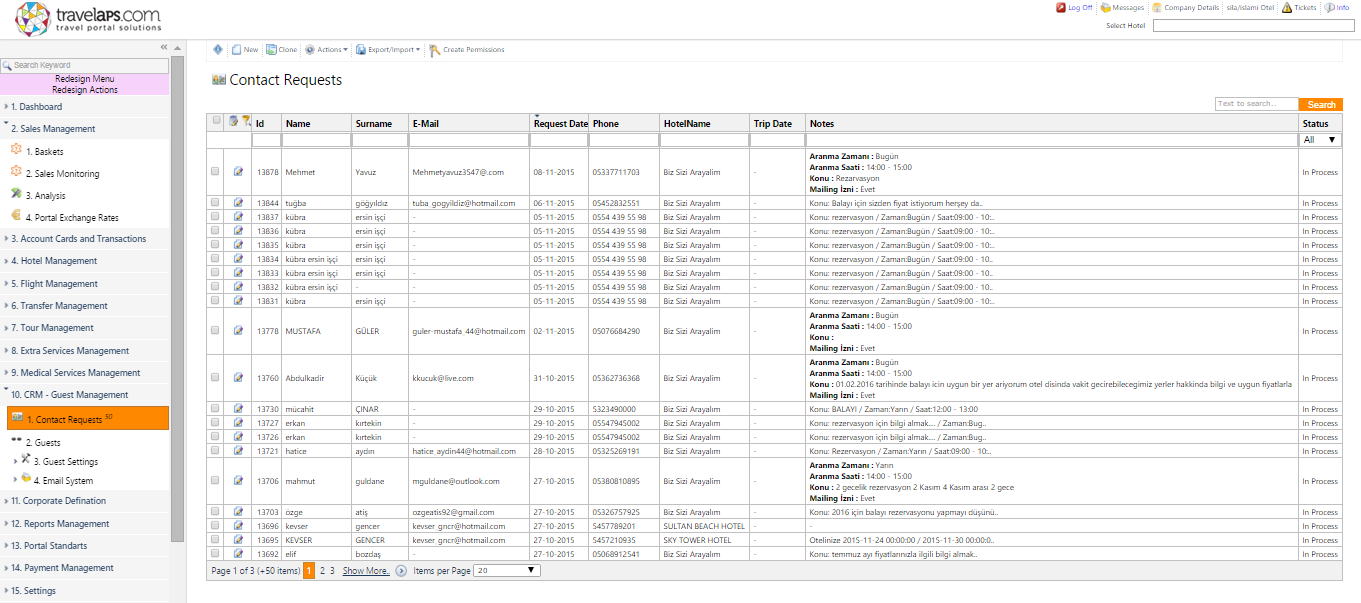Click the Name column filter field
1361x603 pixels.
pyautogui.click(x=316, y=141)
